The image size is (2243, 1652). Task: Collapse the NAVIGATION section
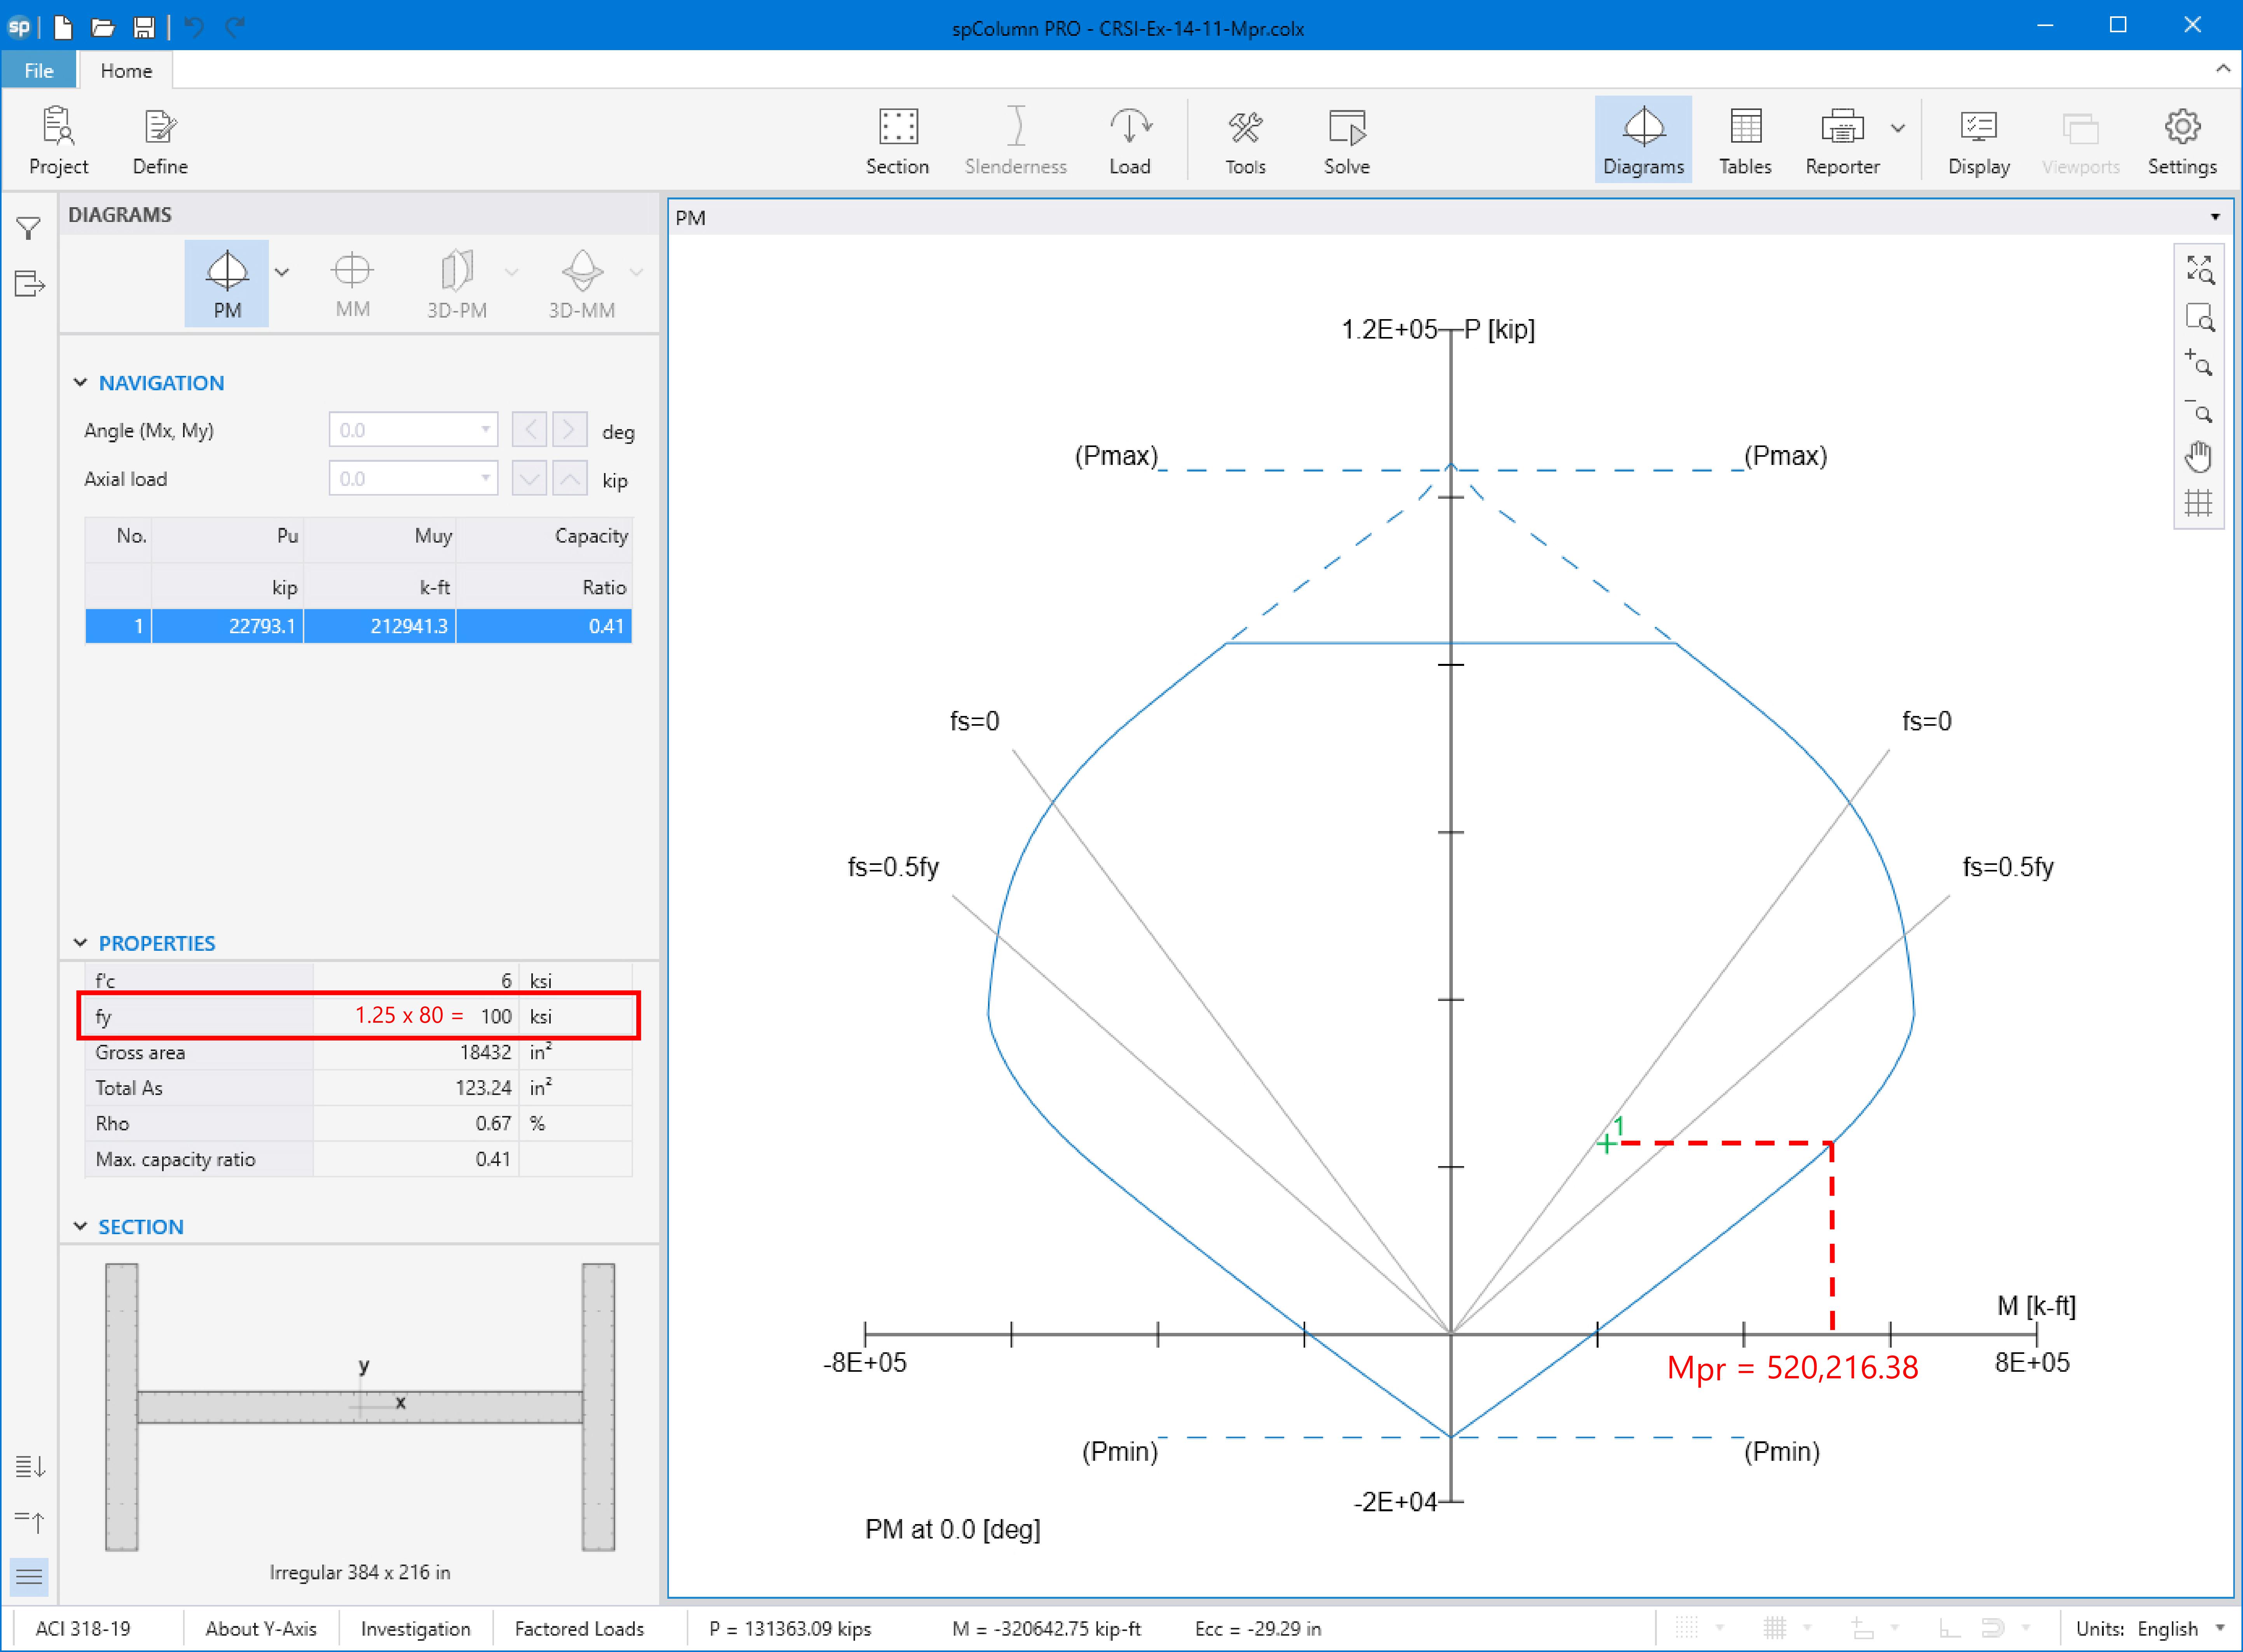(x=80, y=383)
